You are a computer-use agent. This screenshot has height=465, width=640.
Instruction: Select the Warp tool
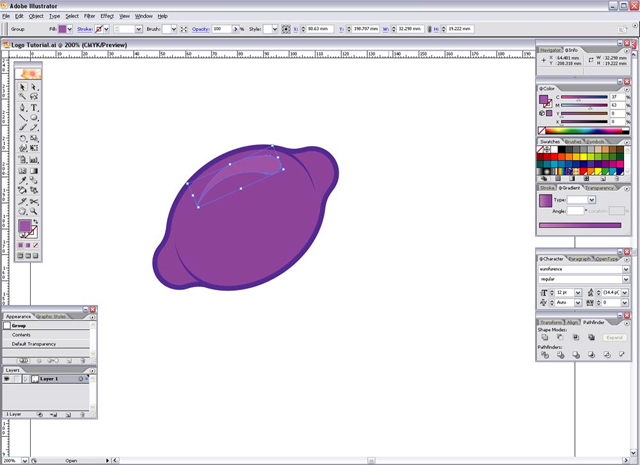pos(22,148)
